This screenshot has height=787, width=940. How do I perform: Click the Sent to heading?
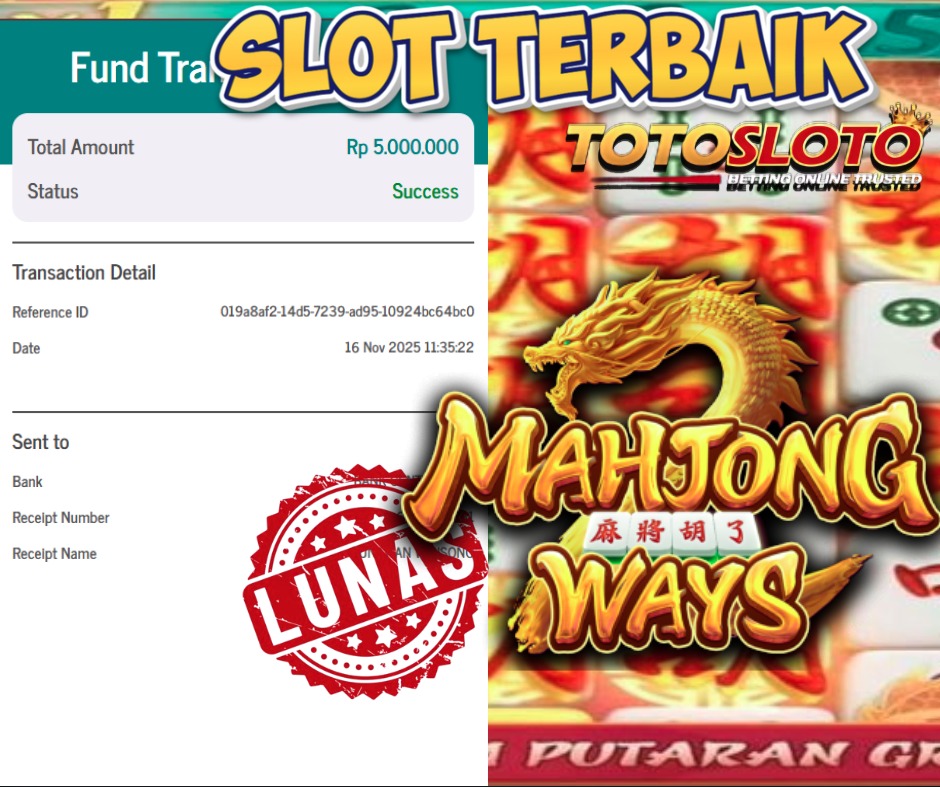[41, 442]
